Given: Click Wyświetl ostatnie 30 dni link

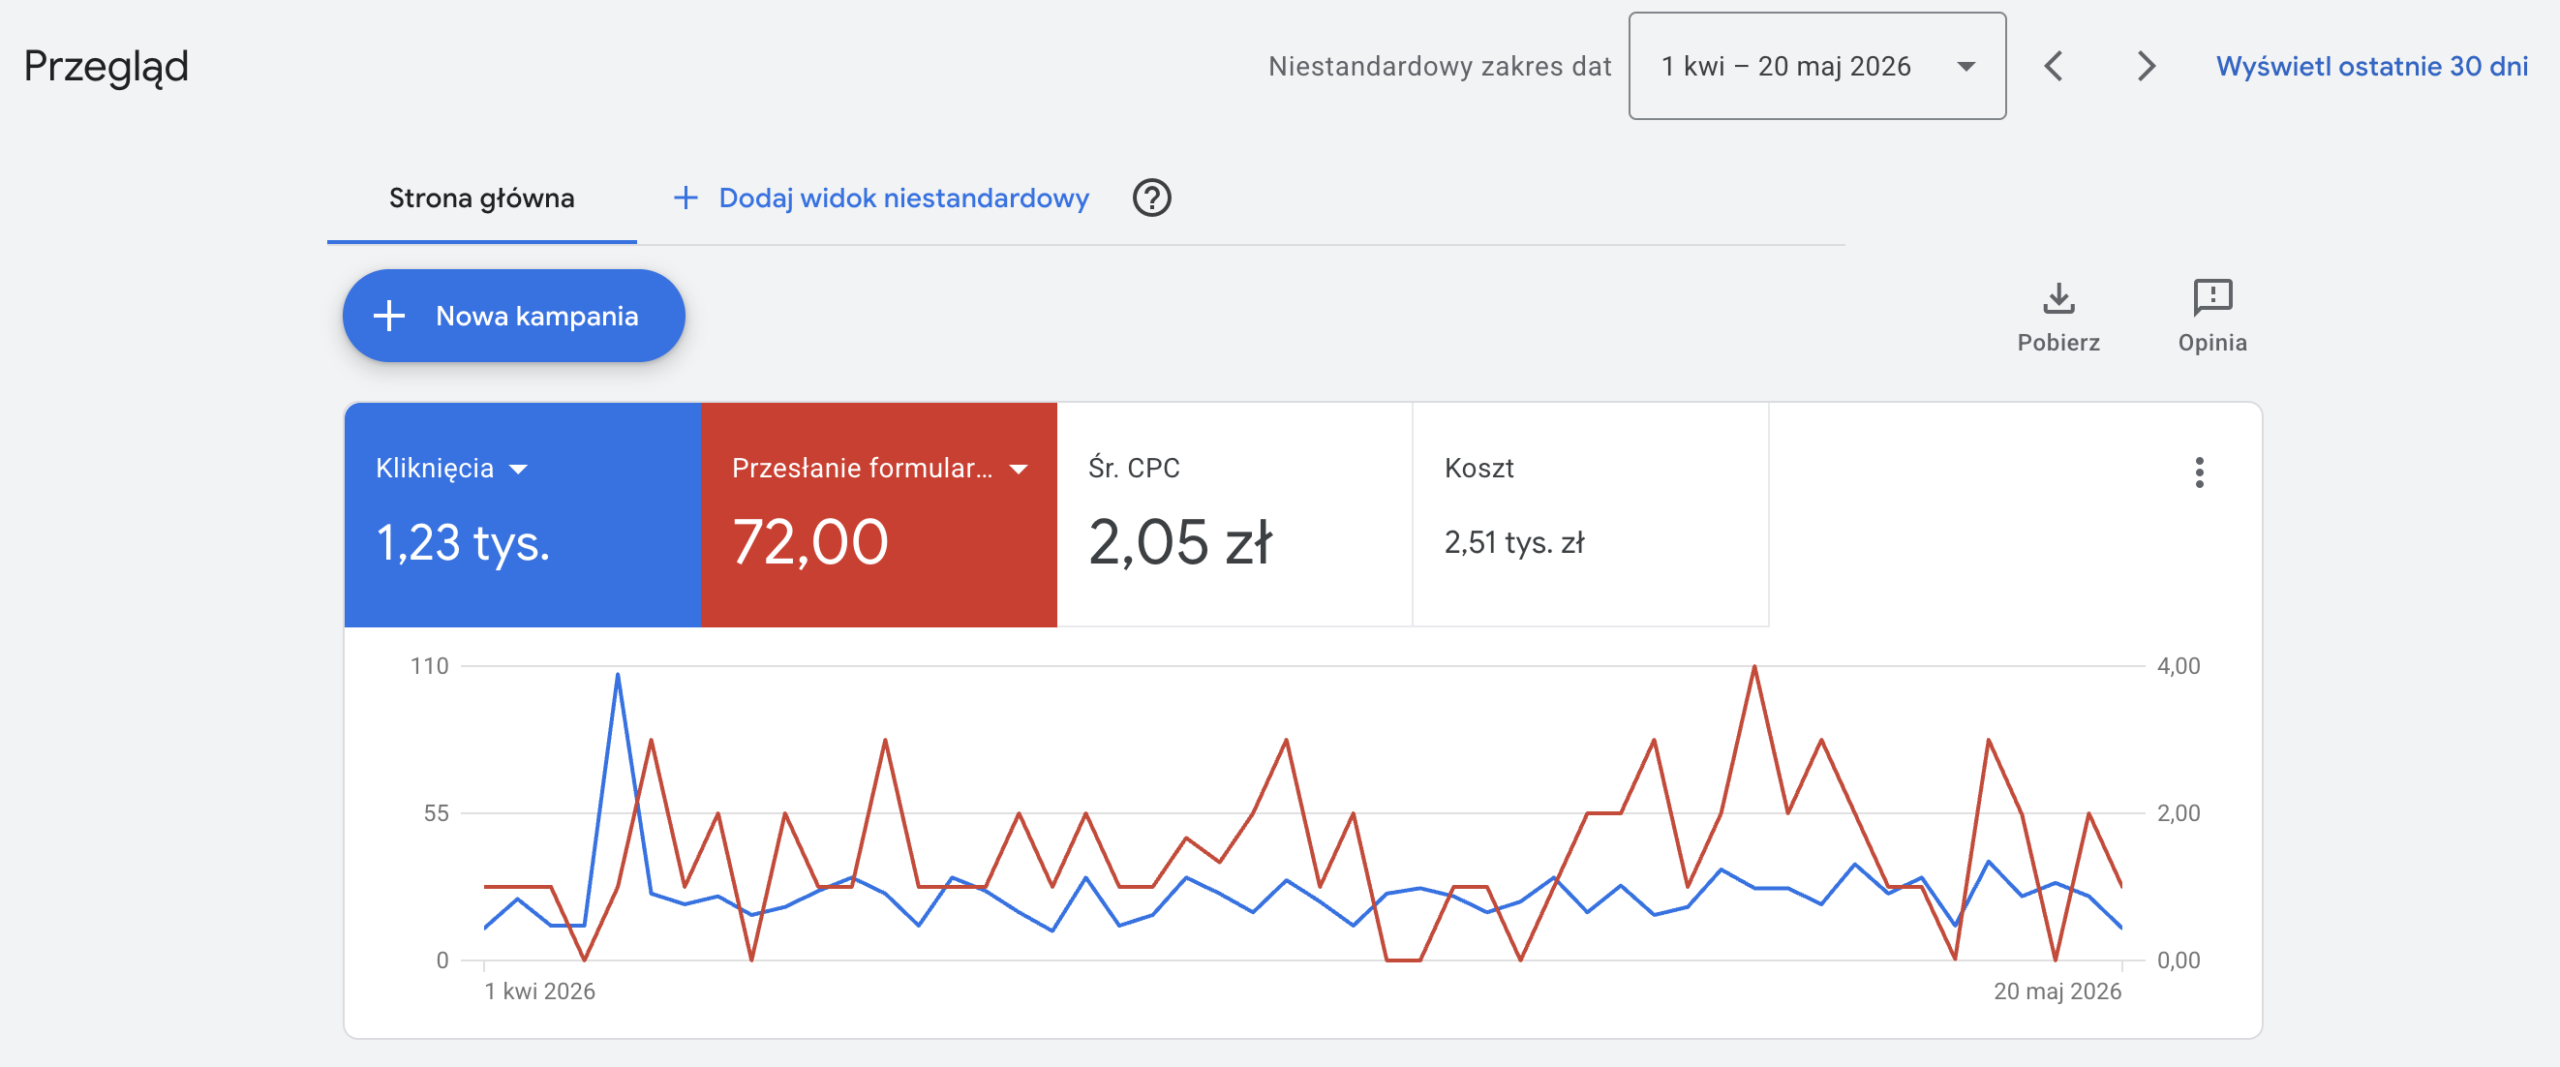Looking at the screenshot, I should coord(2372,66).
